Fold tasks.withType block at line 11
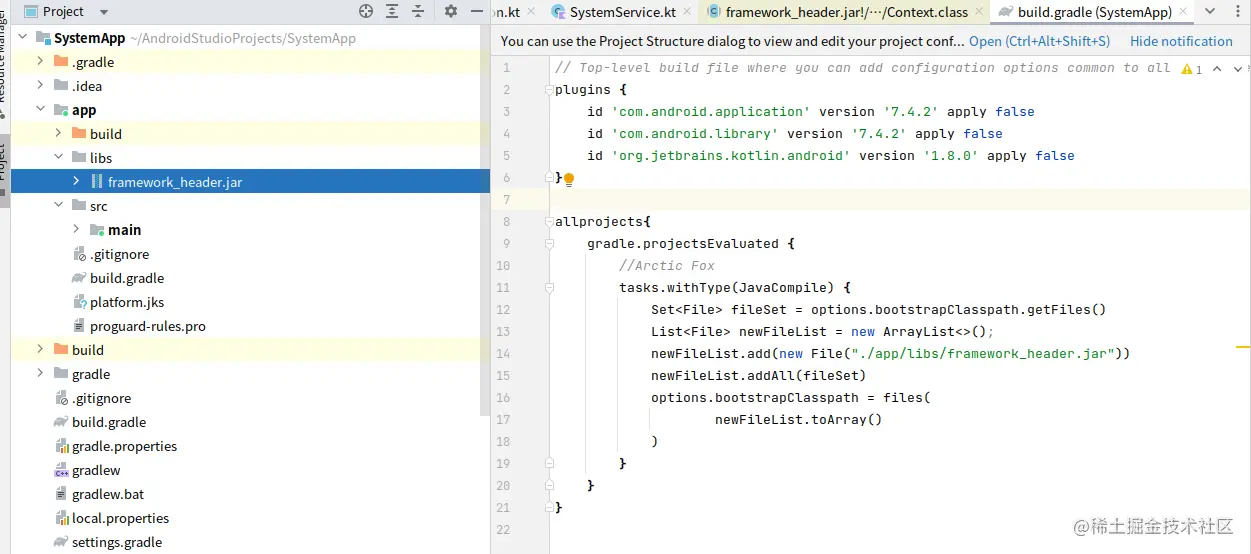Viewport: 1251px width, 554px height. pos(549,288)
